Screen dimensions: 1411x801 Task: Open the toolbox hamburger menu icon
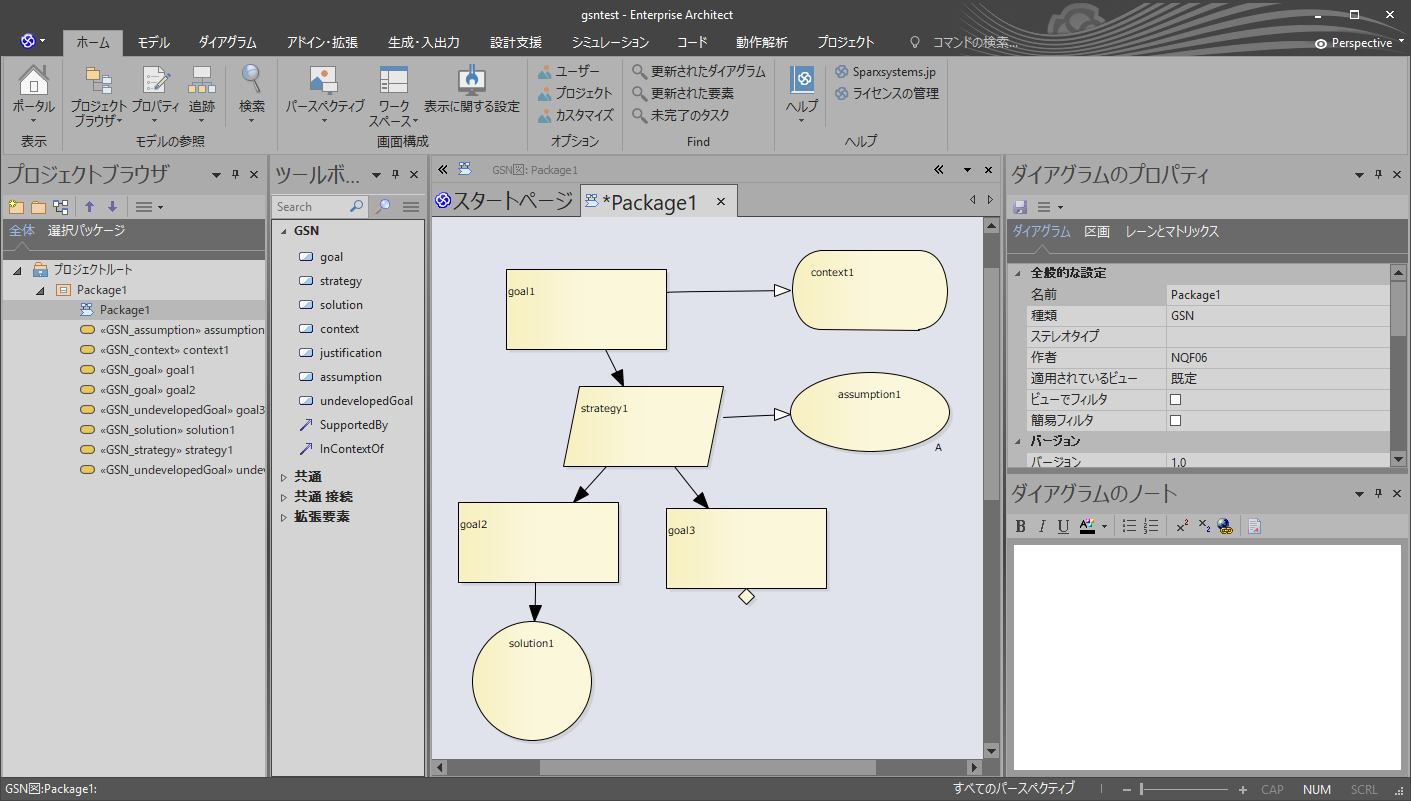[x=410, y=207]
